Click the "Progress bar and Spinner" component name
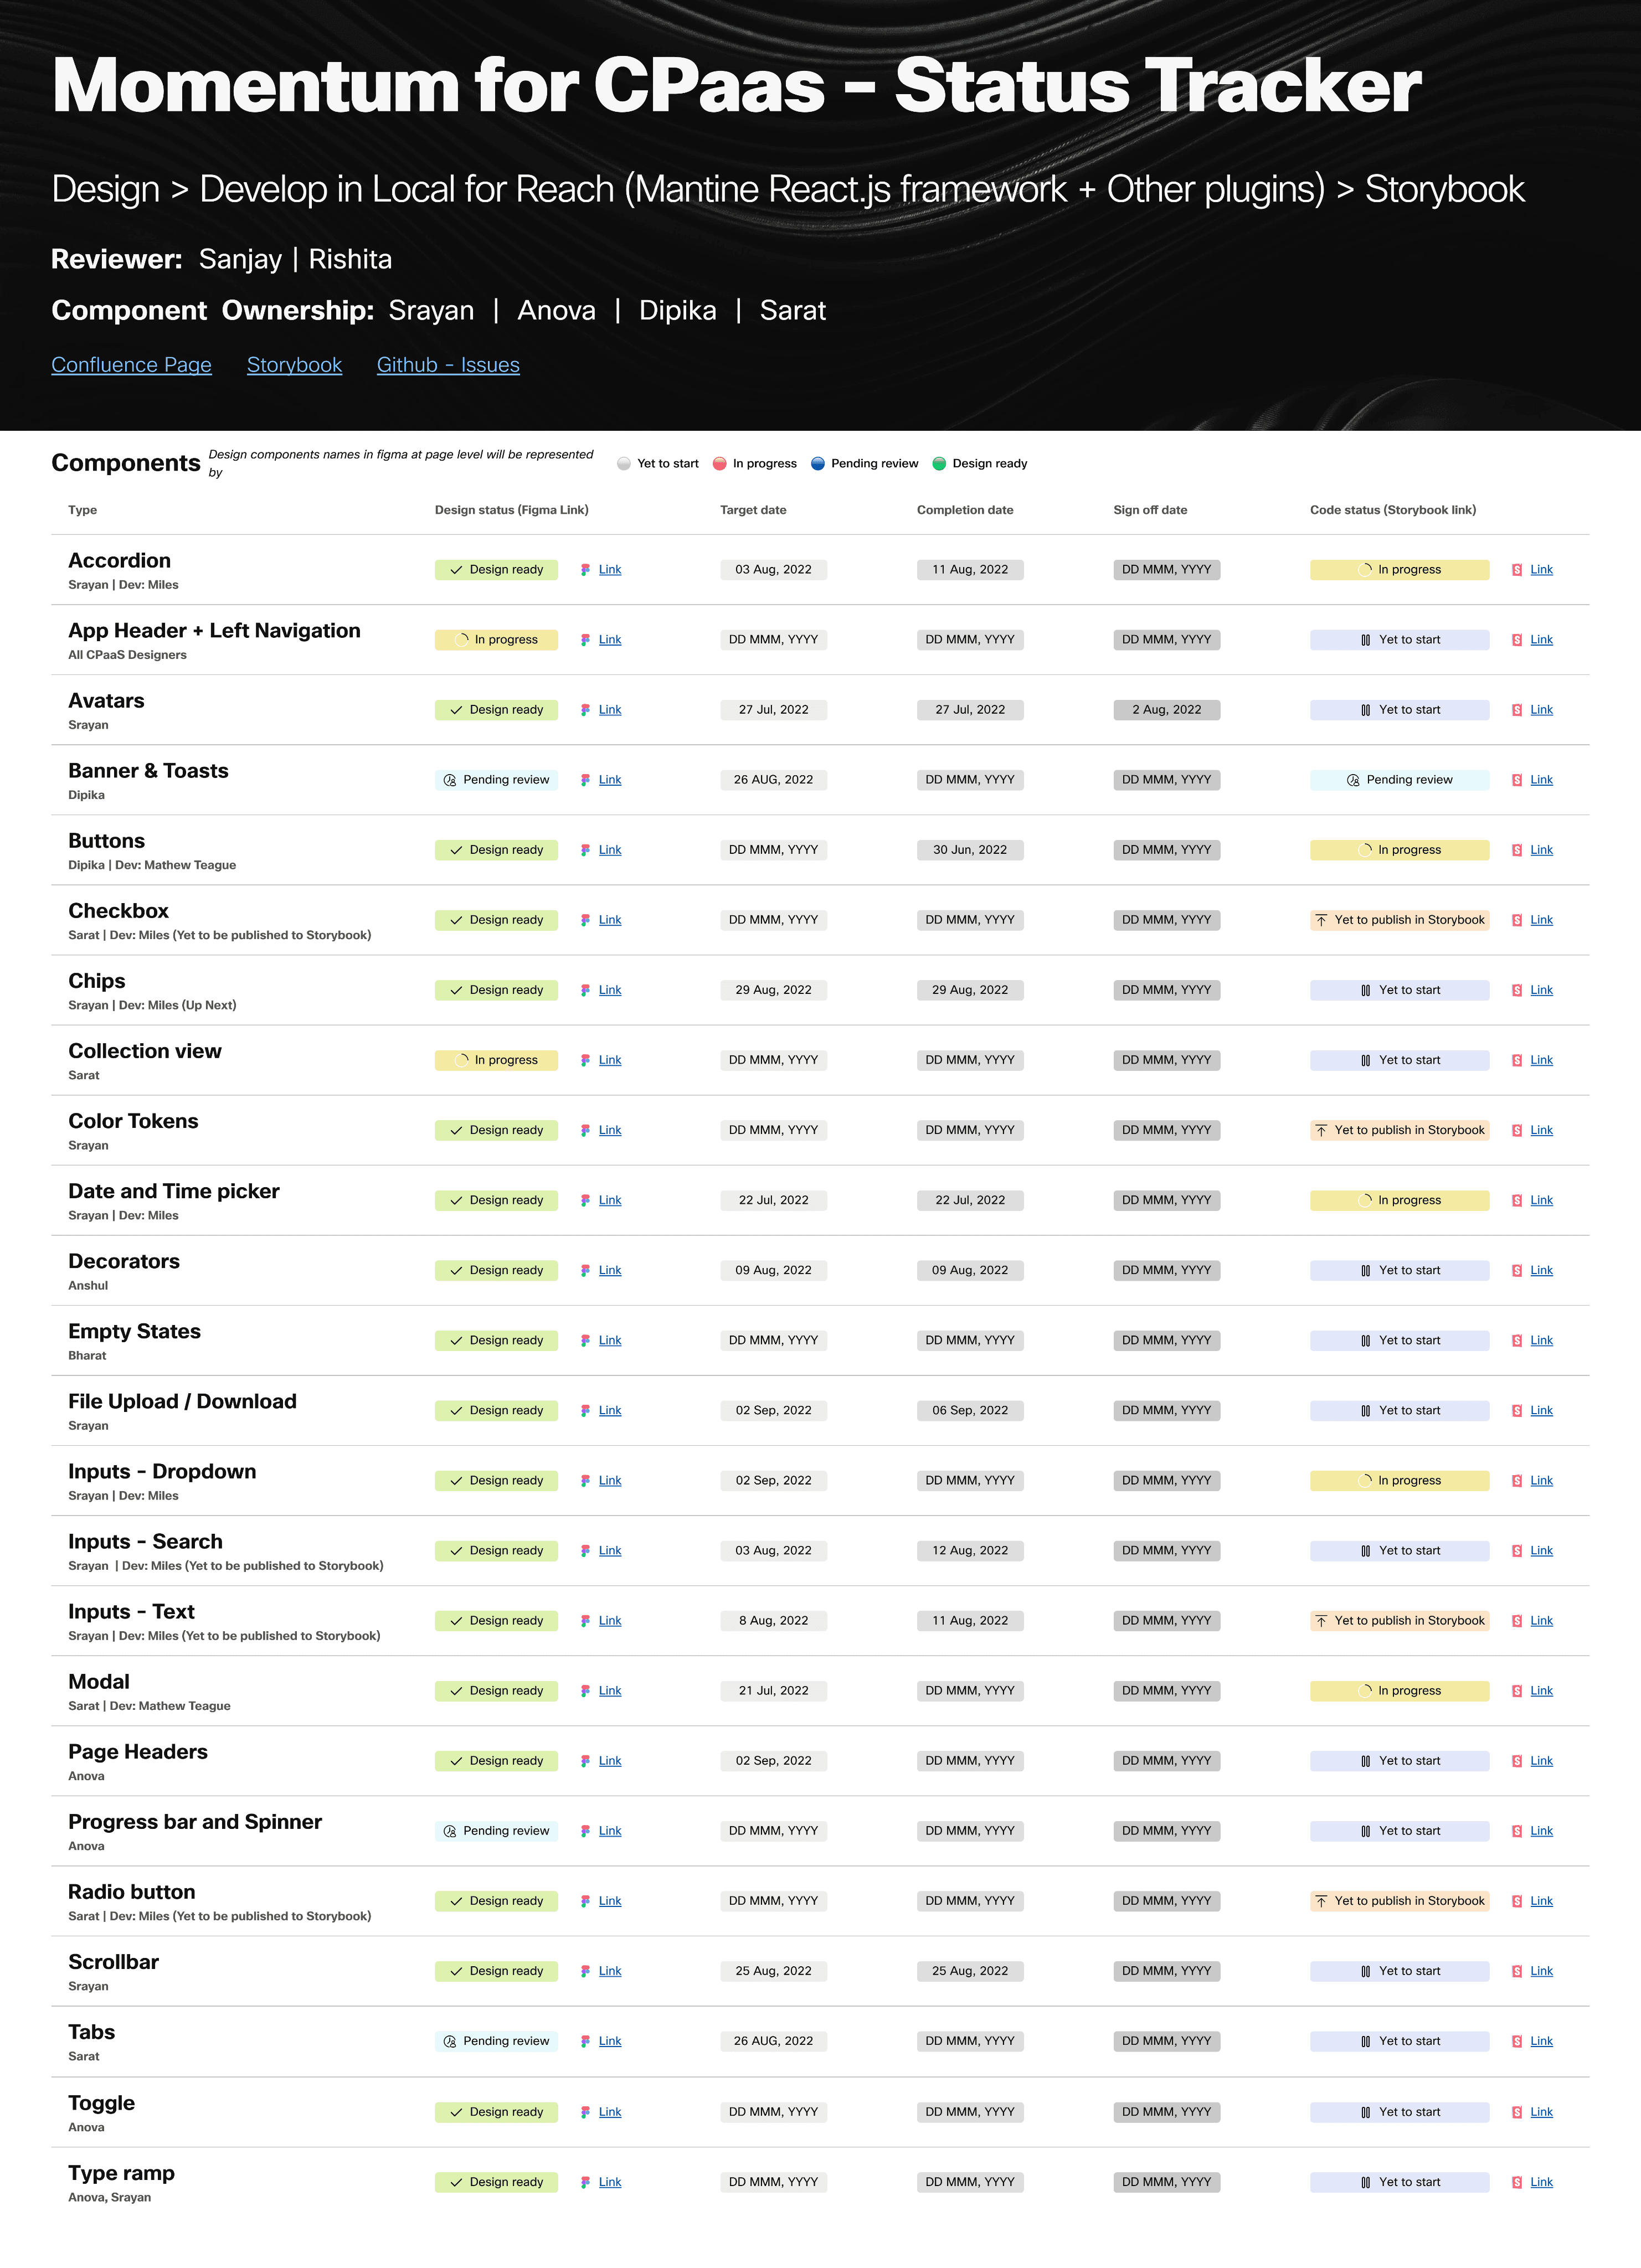The height and width of the screenshot is (2268, 1641). click(195, 1822)
